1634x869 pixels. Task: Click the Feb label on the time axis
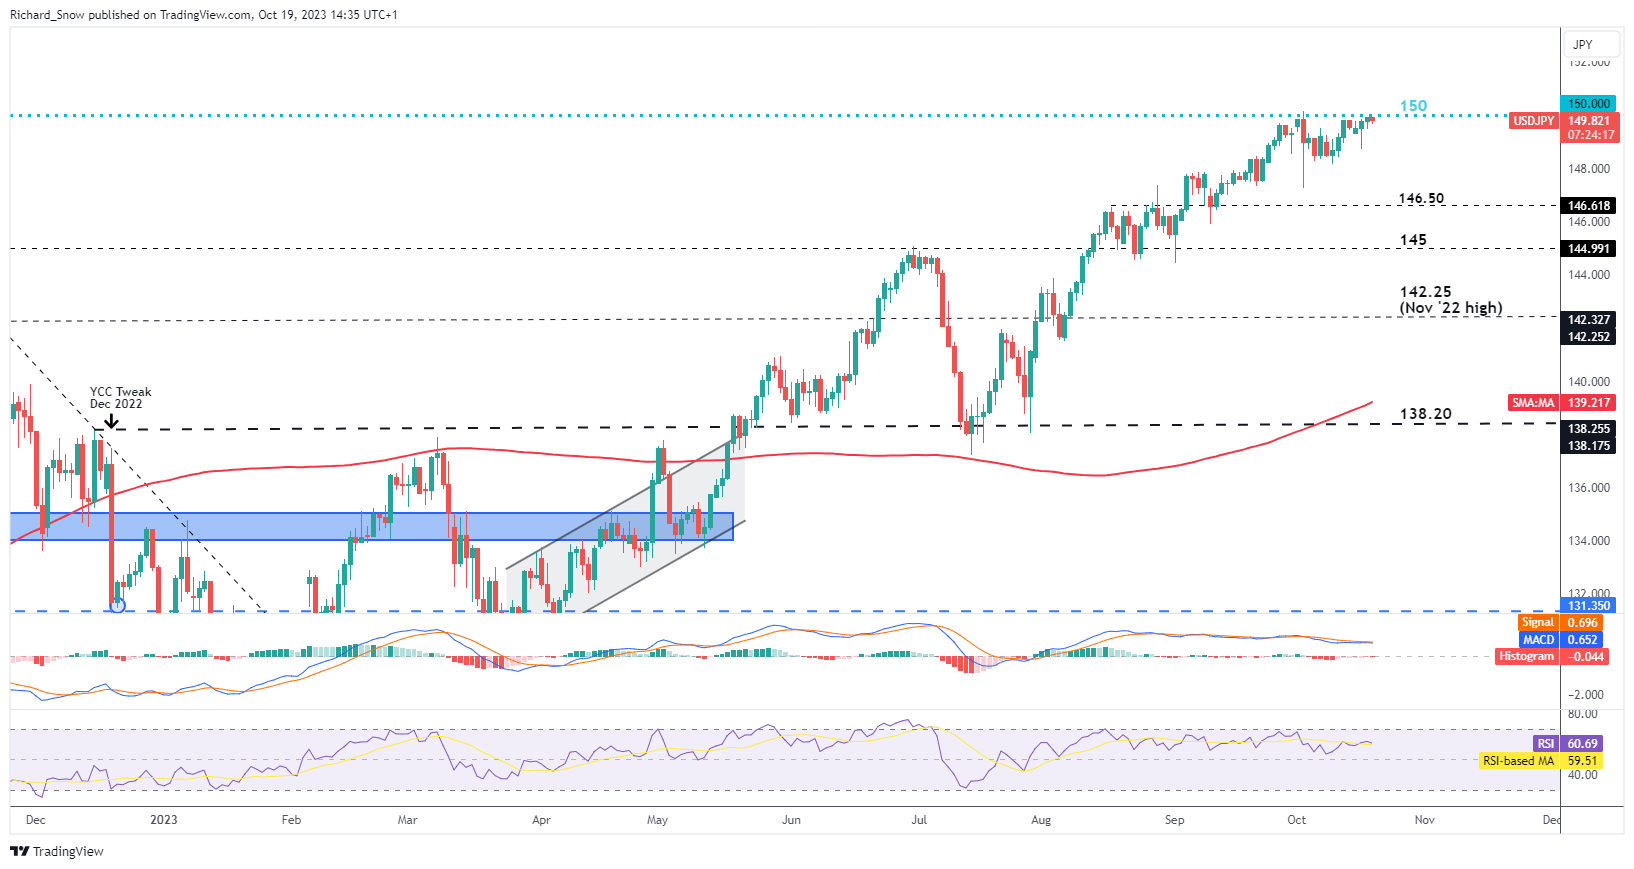pyautogui.click(x=291, y=820)
